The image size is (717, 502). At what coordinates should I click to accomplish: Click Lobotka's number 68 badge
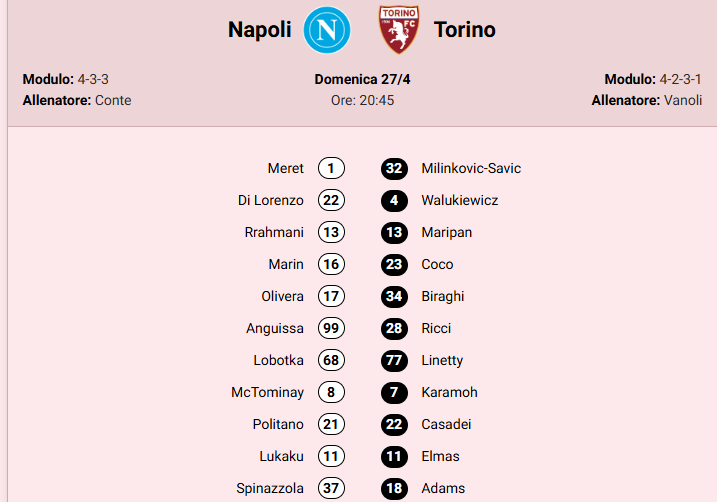tap(331, 361)
